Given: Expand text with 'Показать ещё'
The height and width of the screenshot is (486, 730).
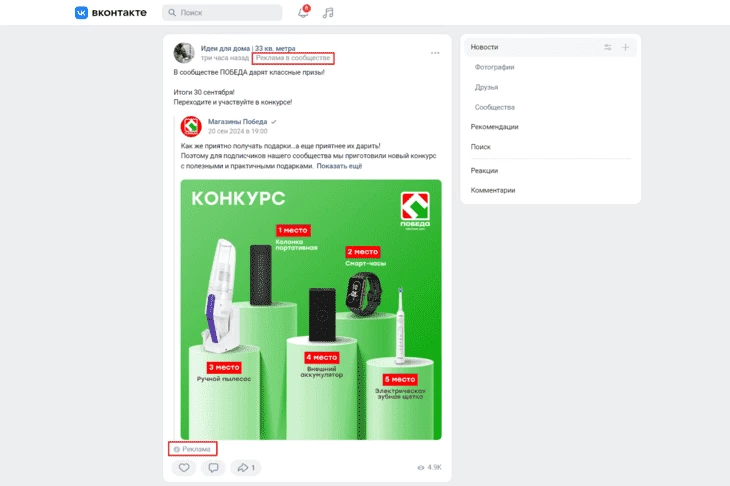Looking at the screenshot, I should pyautogui.click(x=339, y=166).
